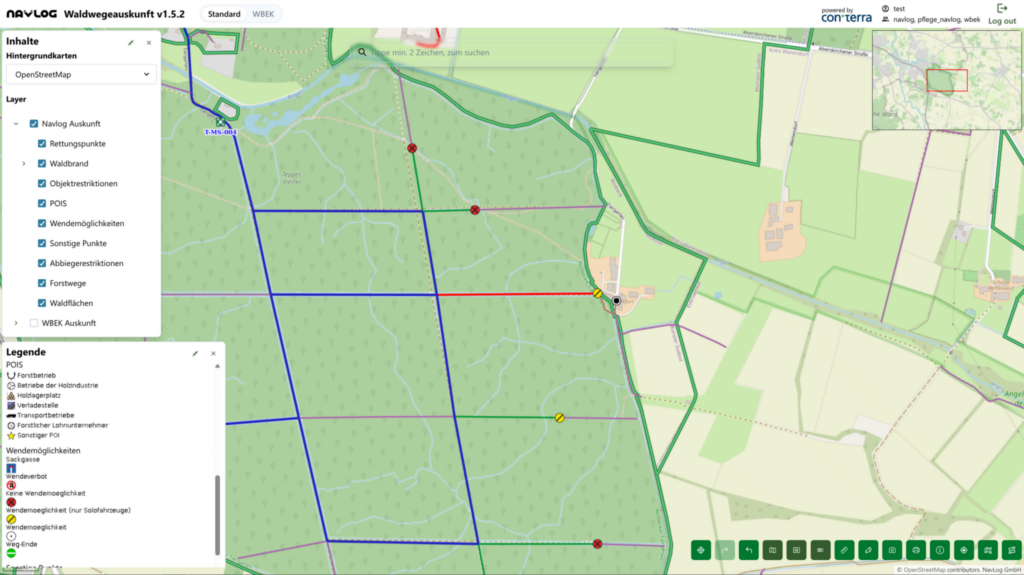Click the Legende scrollbar thumb
The image size is (1024, 575).
coord(217,515)
